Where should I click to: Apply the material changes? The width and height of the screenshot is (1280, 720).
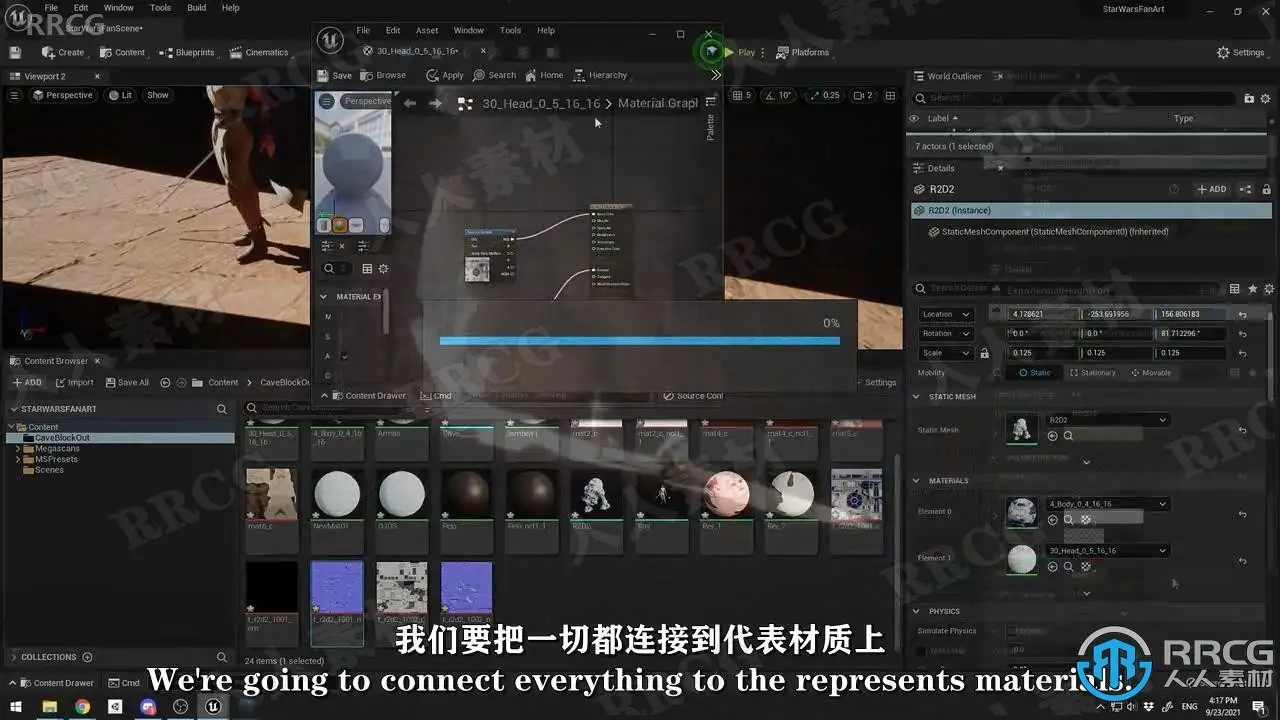[445, 75]
